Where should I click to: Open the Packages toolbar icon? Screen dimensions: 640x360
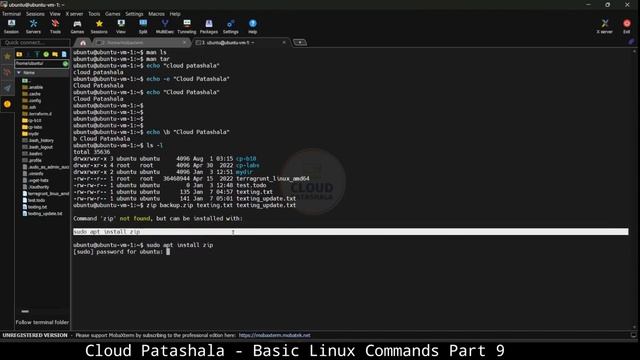209,26
